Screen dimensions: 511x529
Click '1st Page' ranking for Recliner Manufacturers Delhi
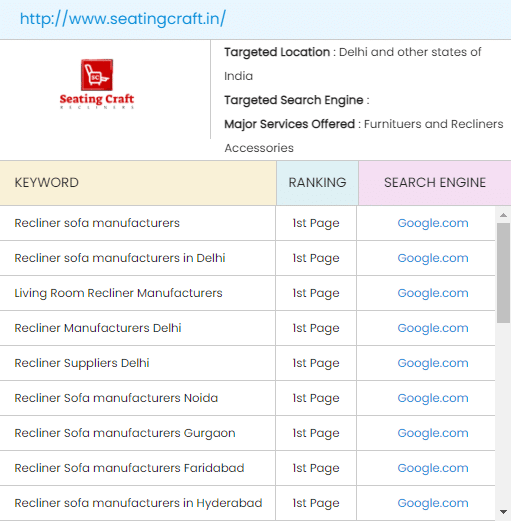316,328
